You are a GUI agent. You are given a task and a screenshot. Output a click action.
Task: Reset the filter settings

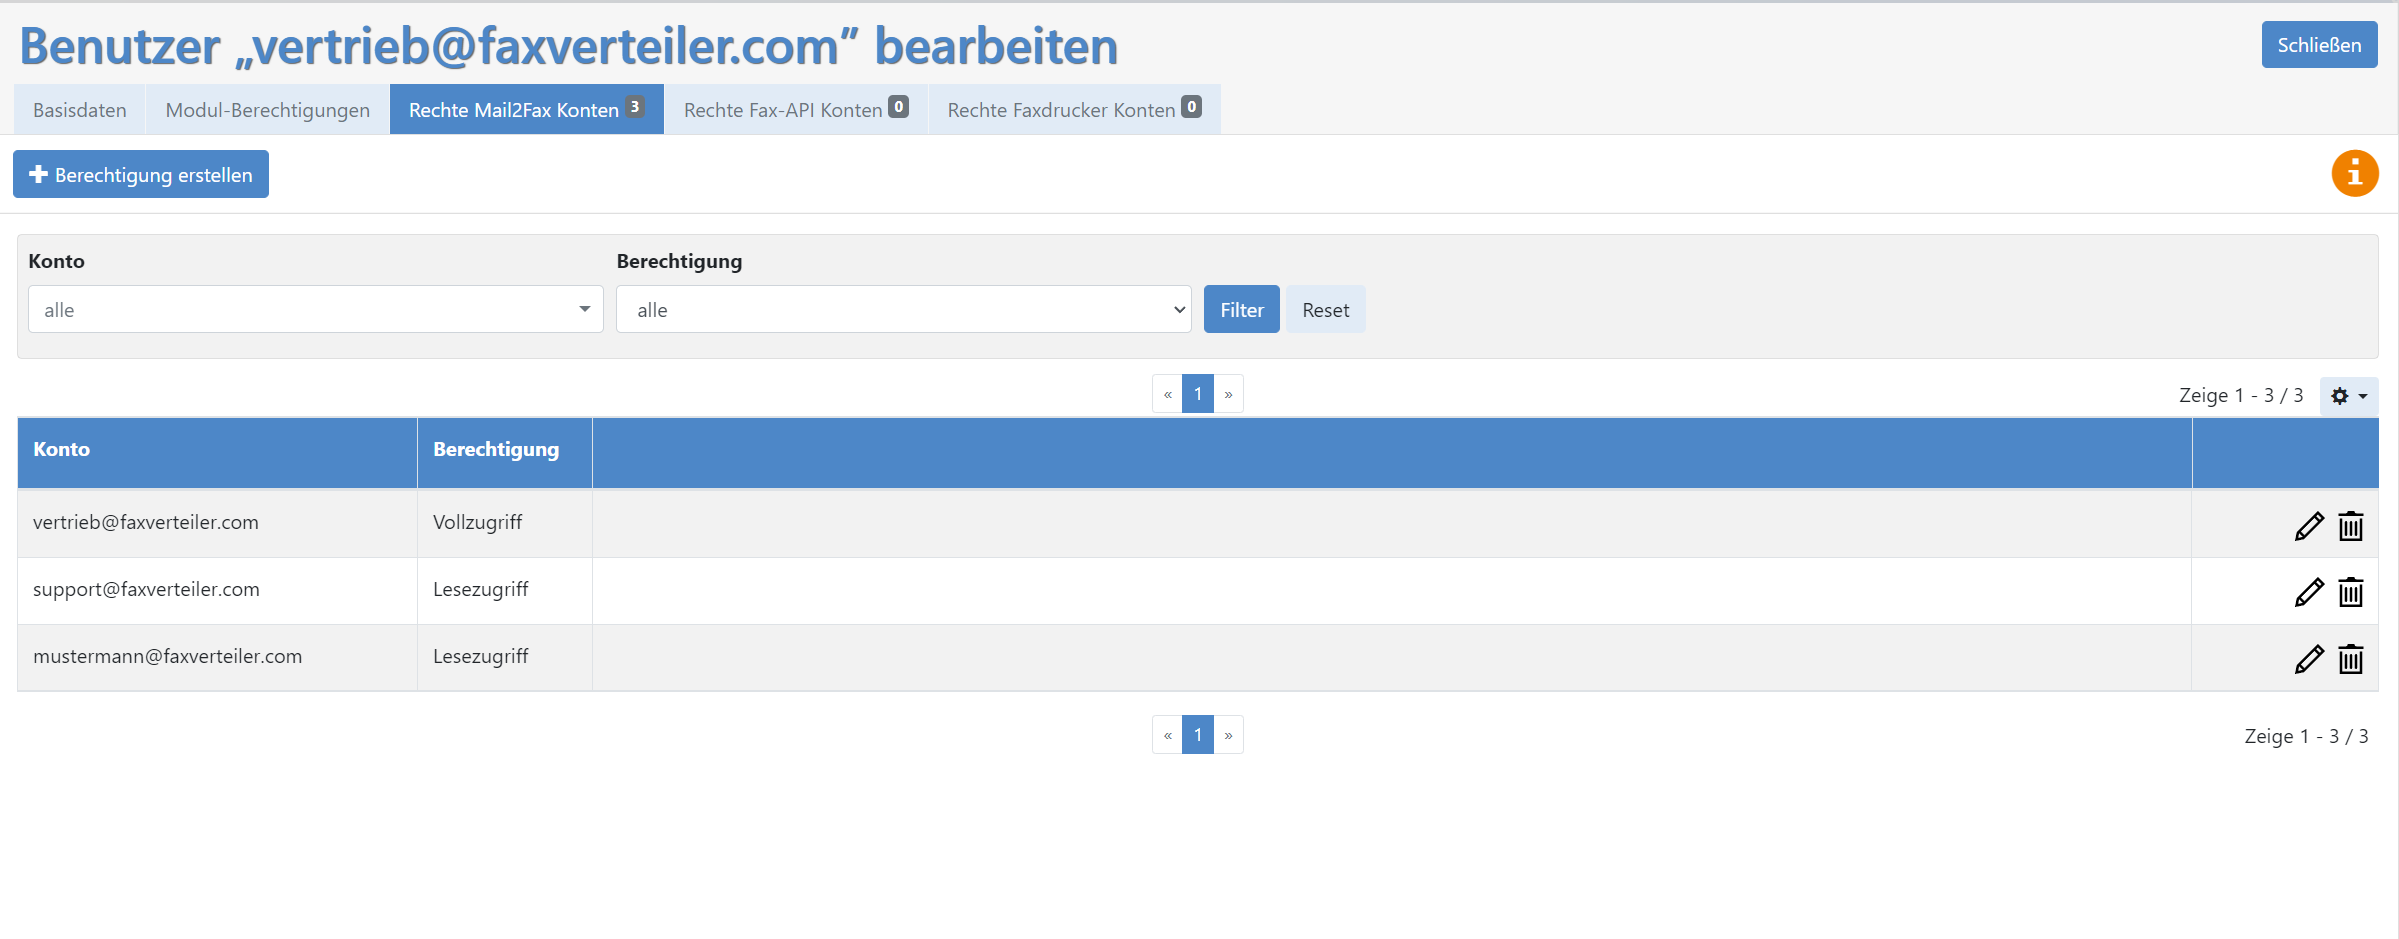pyautogui.click(x=1325, y=309)
